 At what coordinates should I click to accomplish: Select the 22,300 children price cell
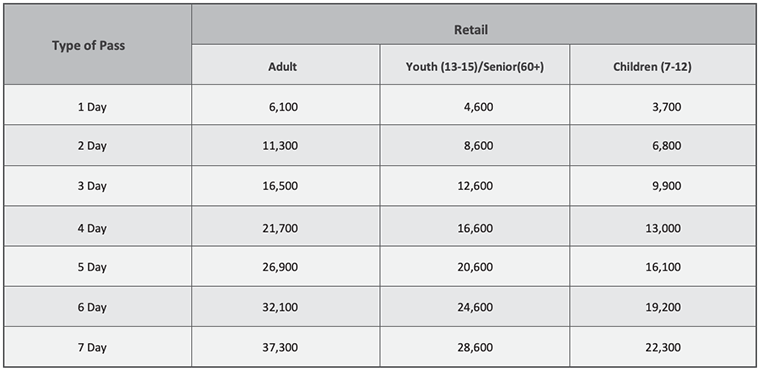[663, 347]
